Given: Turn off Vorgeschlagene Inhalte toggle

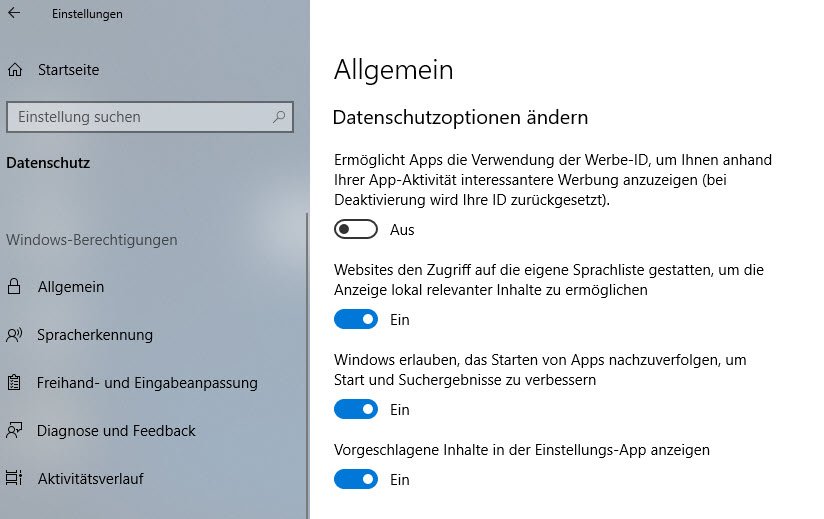Looking at the screenshot, I should (x=356, y=480).
